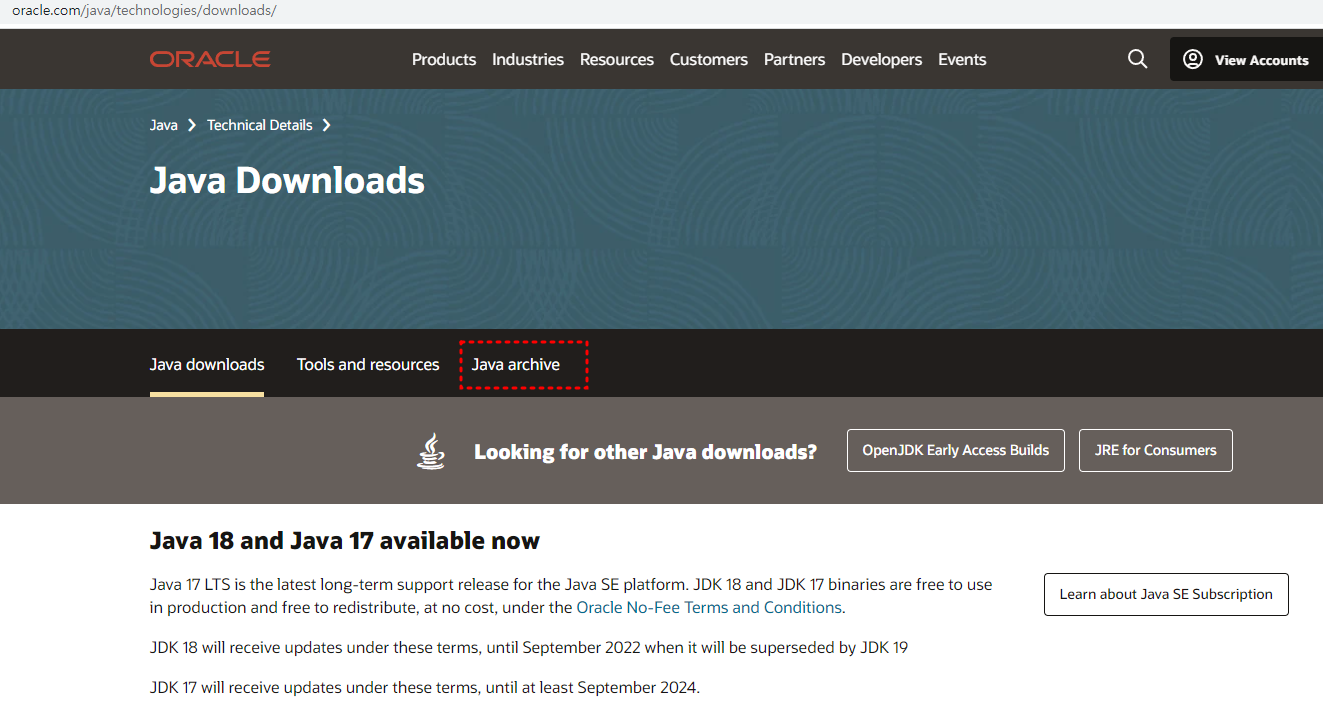Open the Partners menu

point(794,59)
